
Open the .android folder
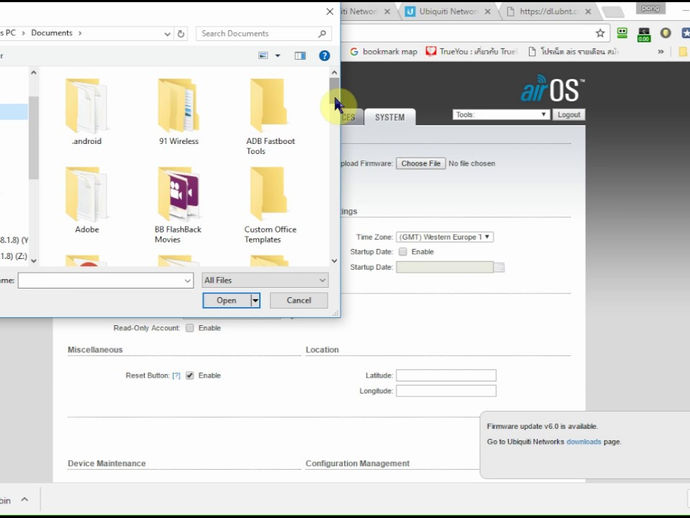[x=87, y=112]
